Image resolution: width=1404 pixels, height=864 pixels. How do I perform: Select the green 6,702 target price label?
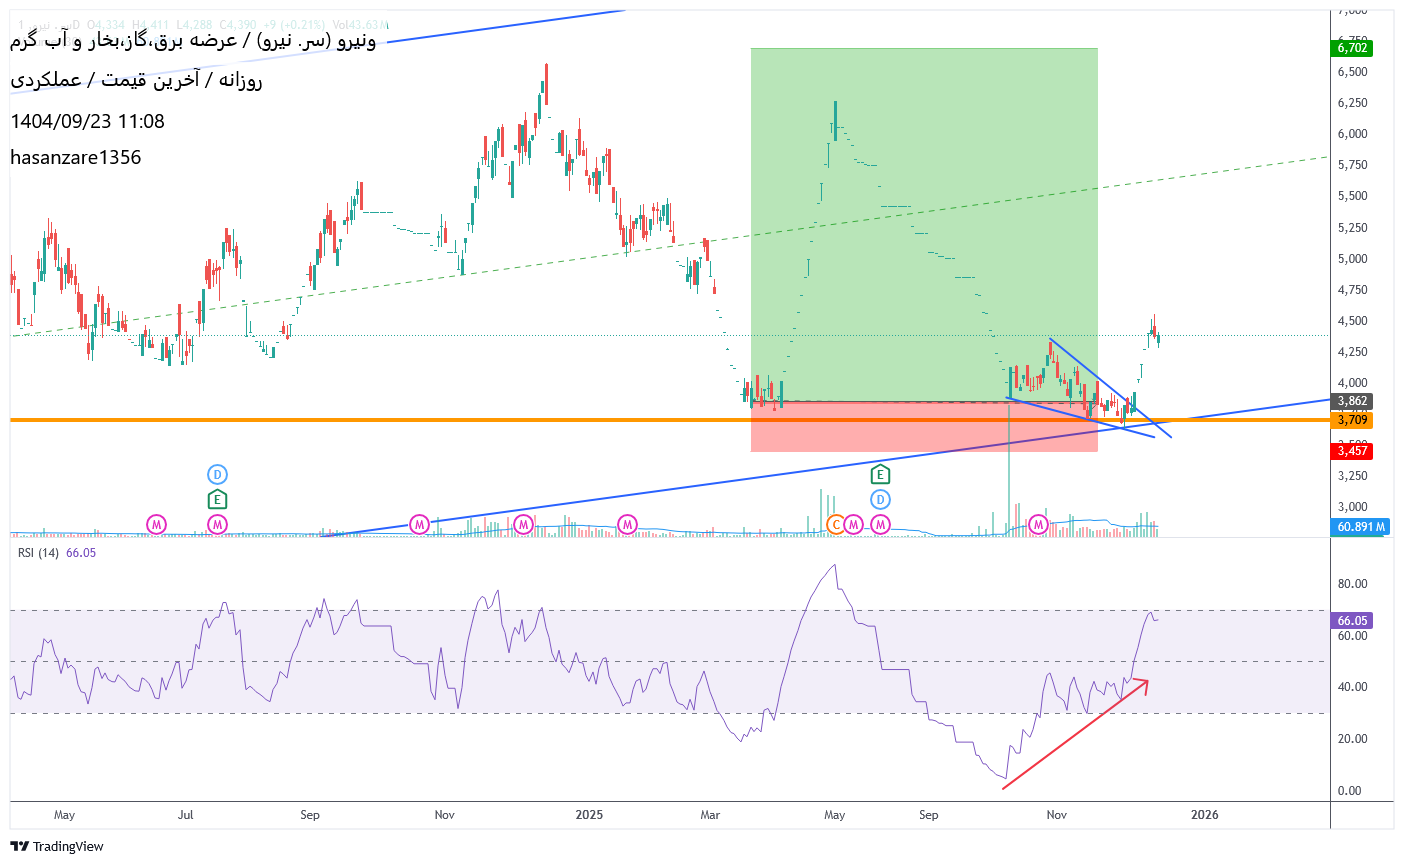tap(1352, 48)
